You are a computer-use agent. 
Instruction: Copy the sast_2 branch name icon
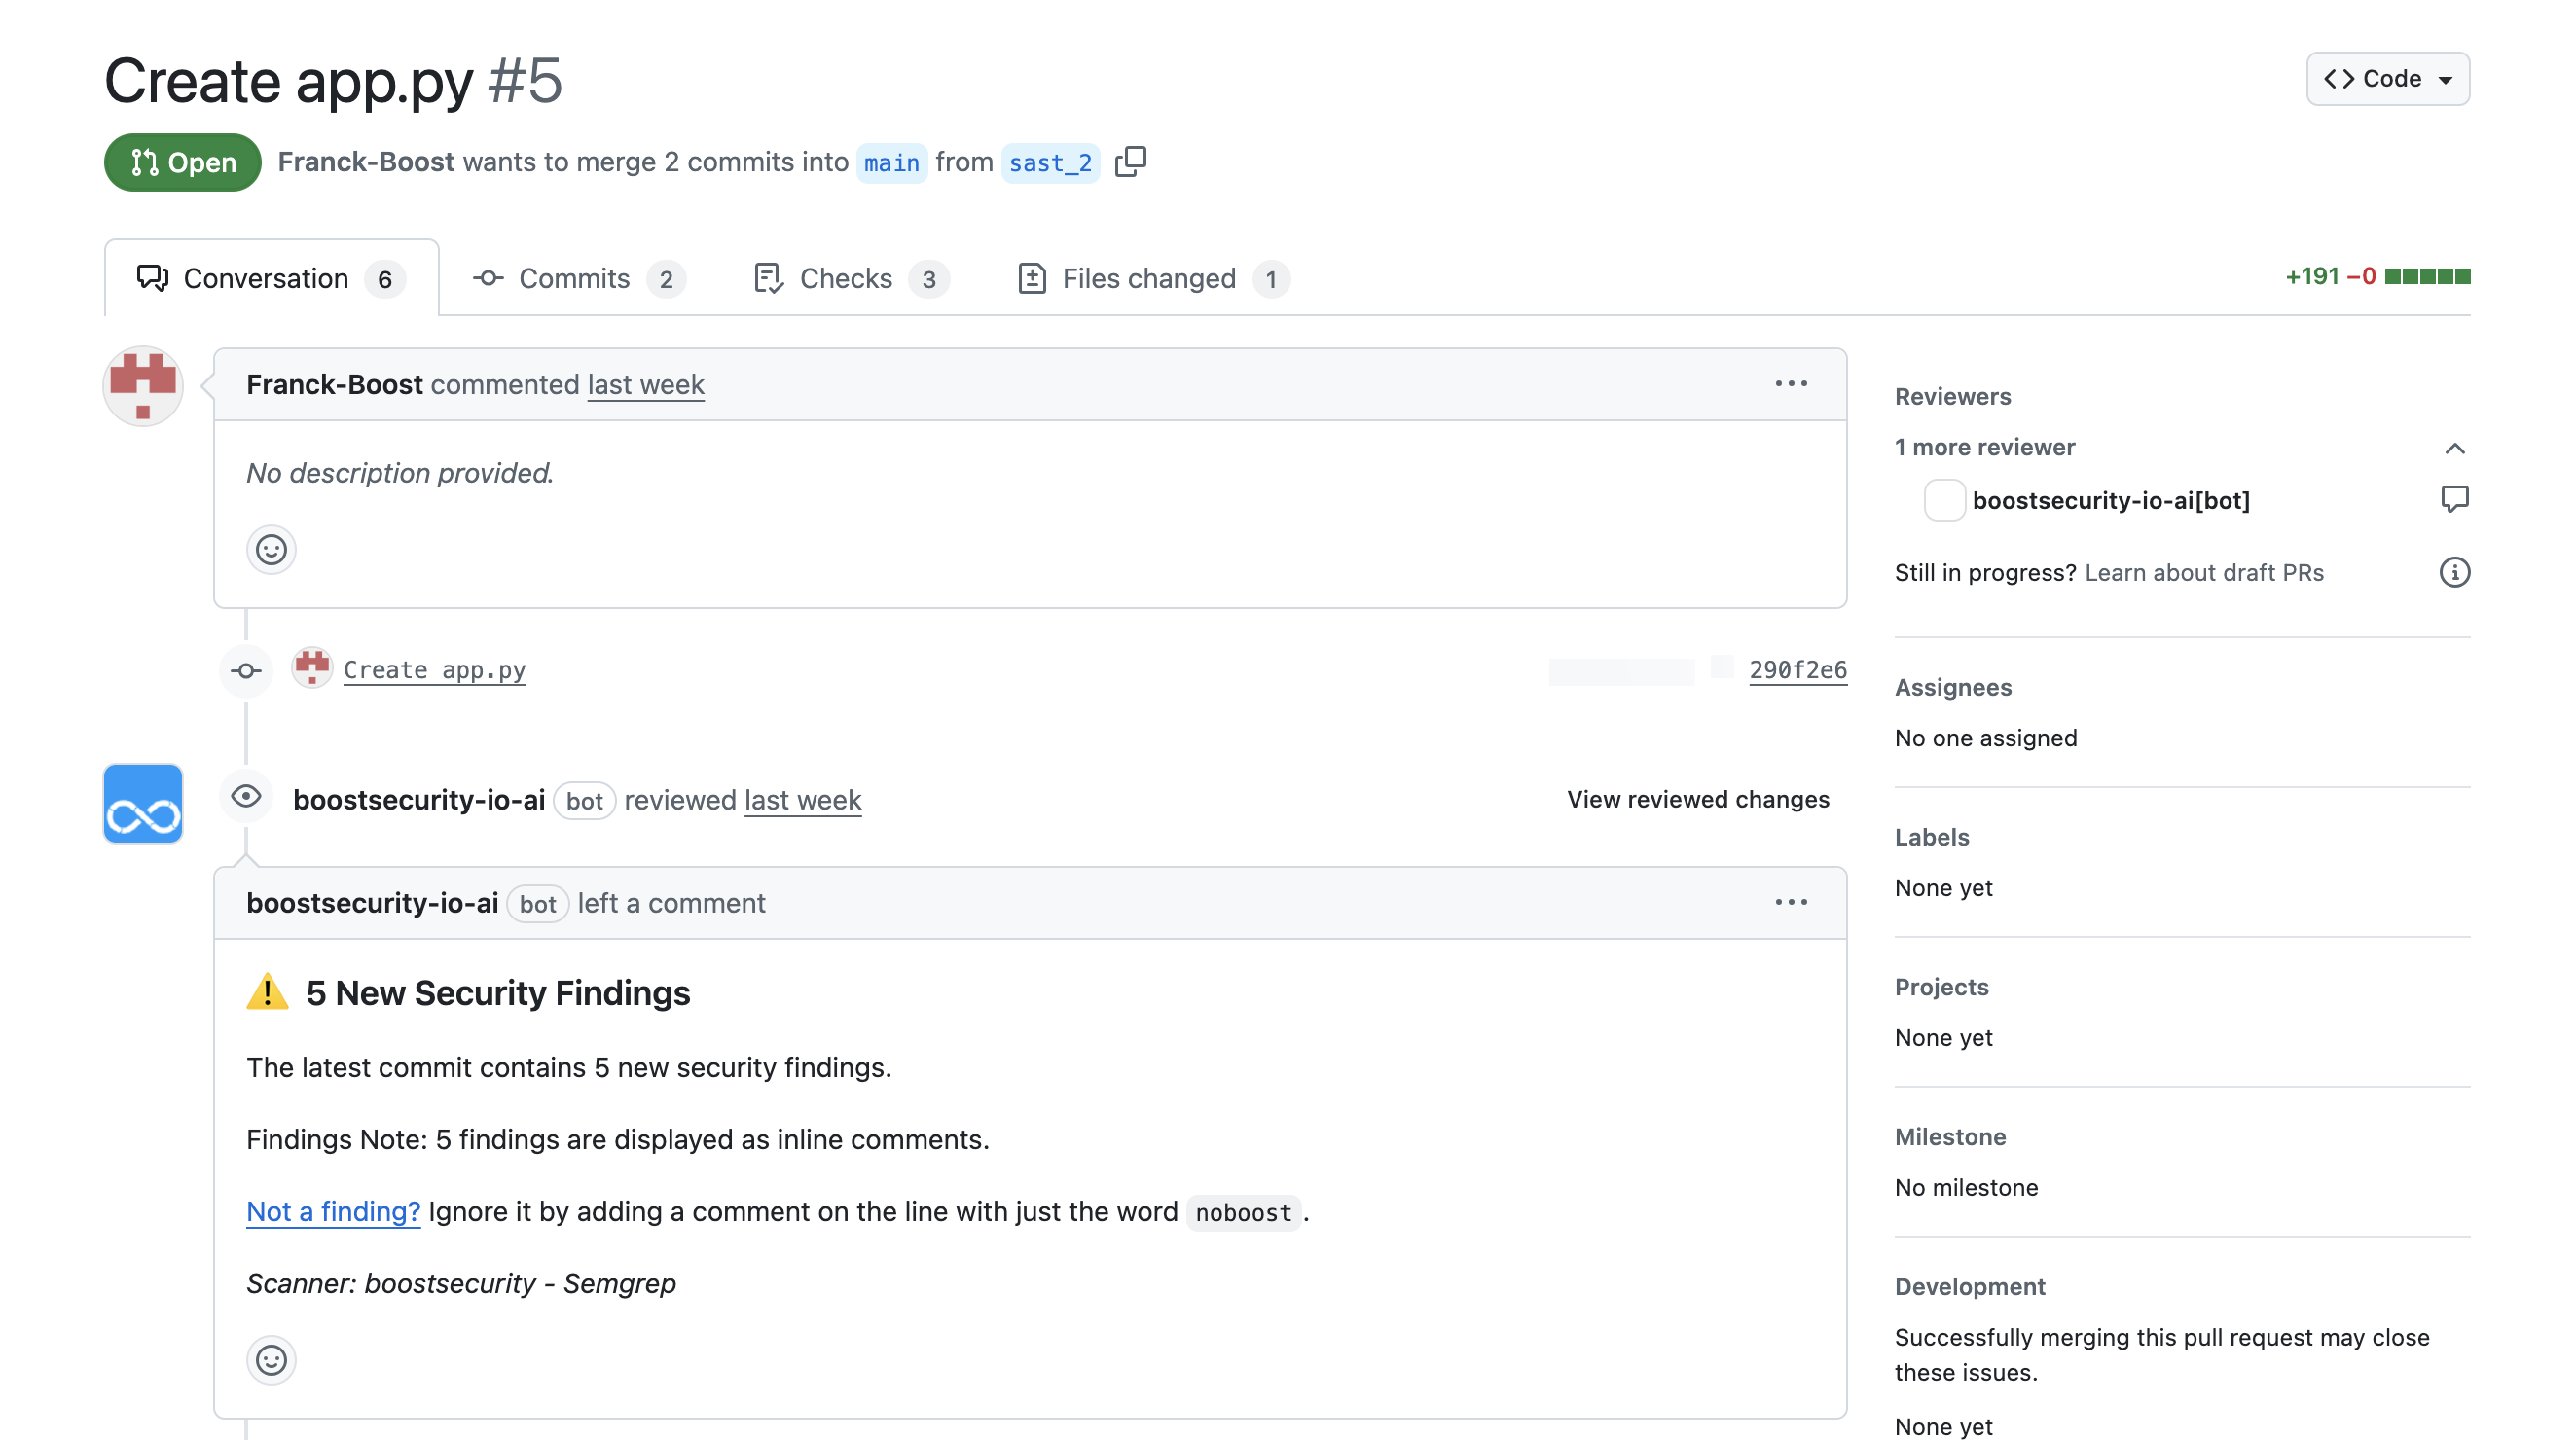click(x=1130, y=161)
